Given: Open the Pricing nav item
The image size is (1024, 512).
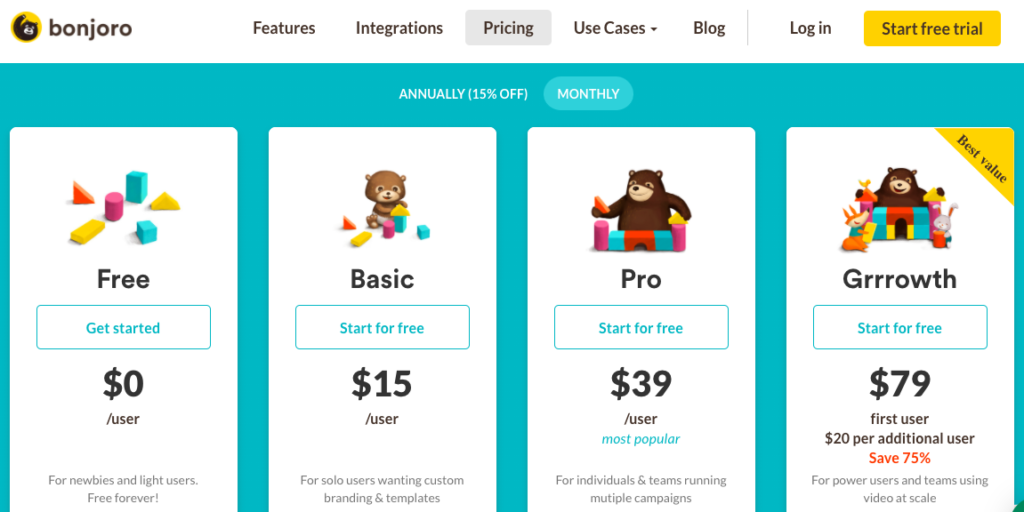Looking at the screenshot, I should 508,28.
